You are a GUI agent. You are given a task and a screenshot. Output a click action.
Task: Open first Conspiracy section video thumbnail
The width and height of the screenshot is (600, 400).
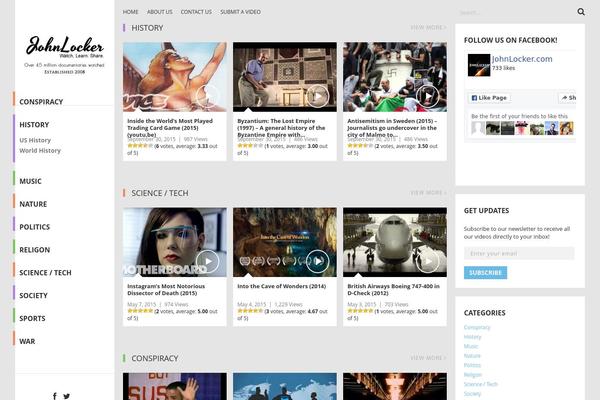[x=174, y=387]
